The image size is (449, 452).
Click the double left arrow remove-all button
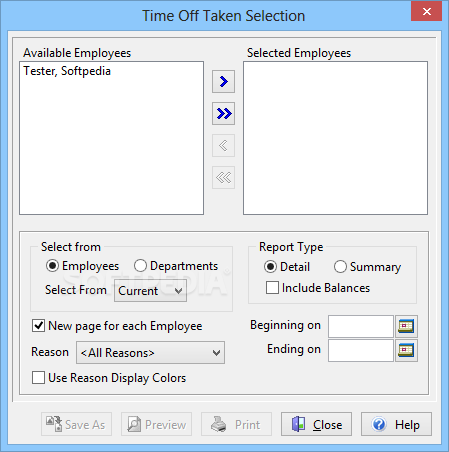(x=223, y=177)
